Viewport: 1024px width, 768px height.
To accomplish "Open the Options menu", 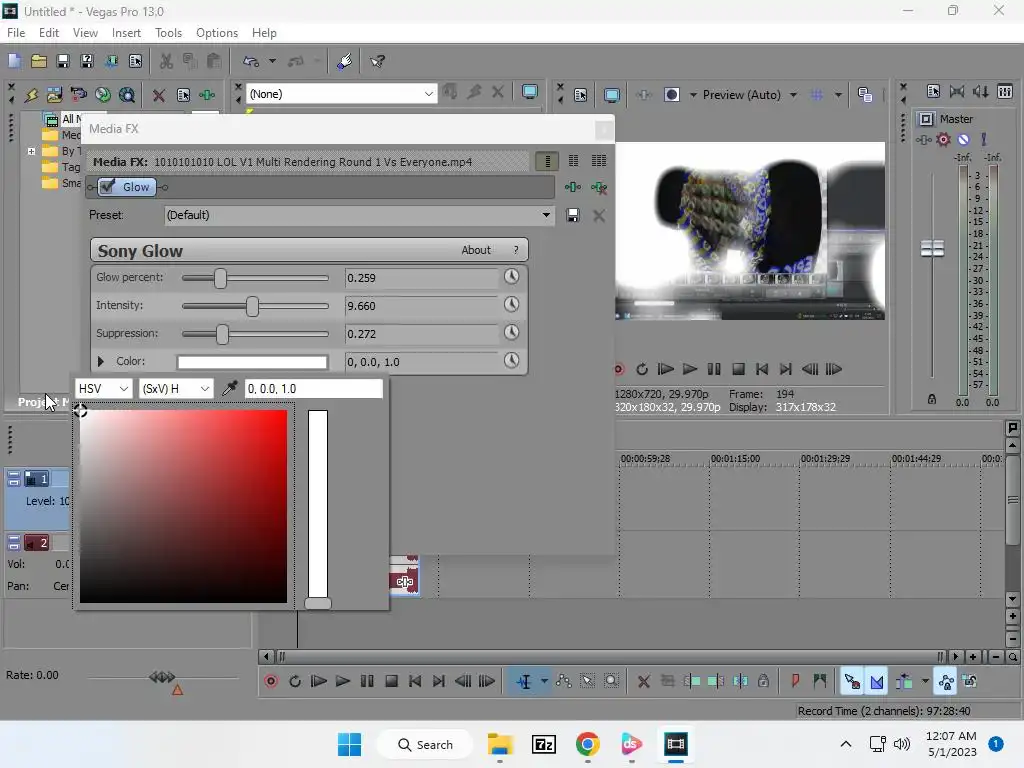I will click(217, 33).
